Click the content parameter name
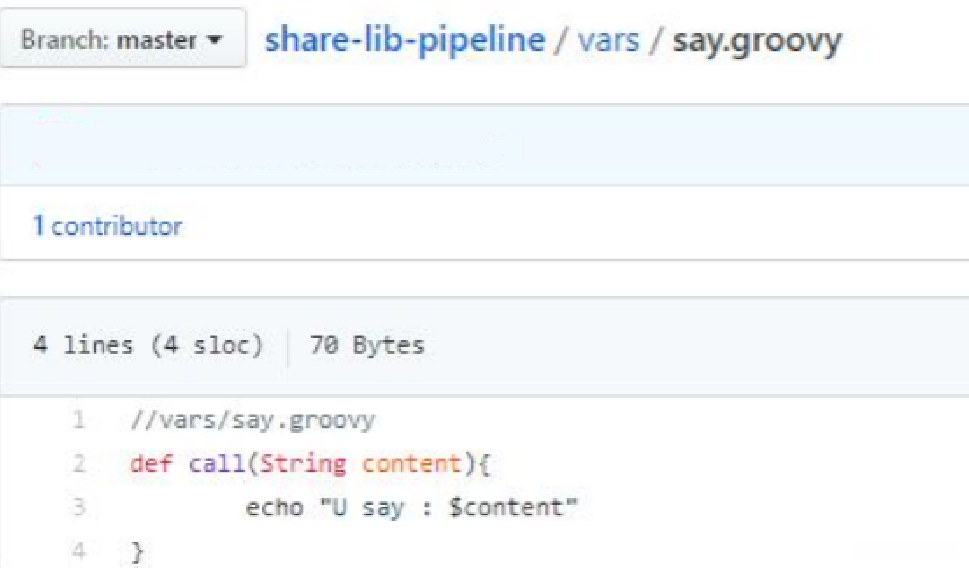The image size is (969, 568). coord(410,465)
